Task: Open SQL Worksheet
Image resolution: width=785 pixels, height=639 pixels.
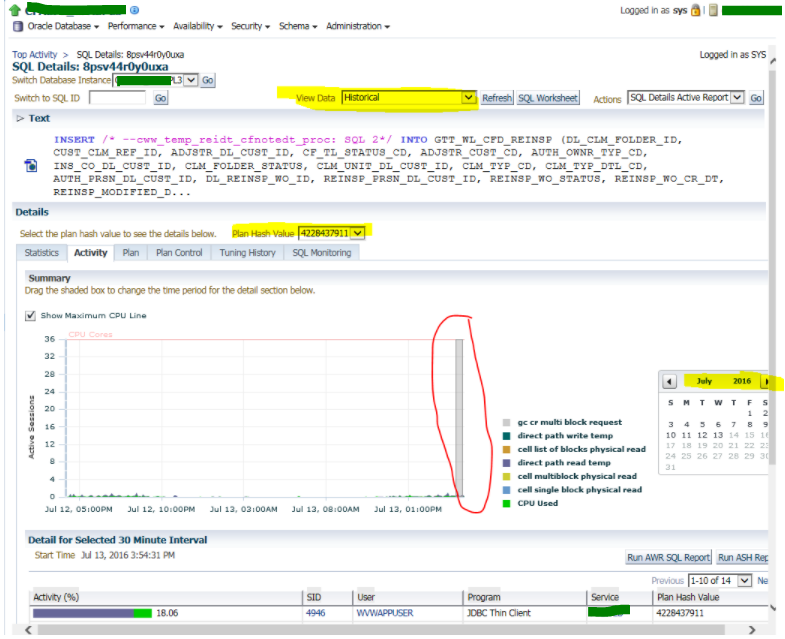Action: (x=548, y=98)
